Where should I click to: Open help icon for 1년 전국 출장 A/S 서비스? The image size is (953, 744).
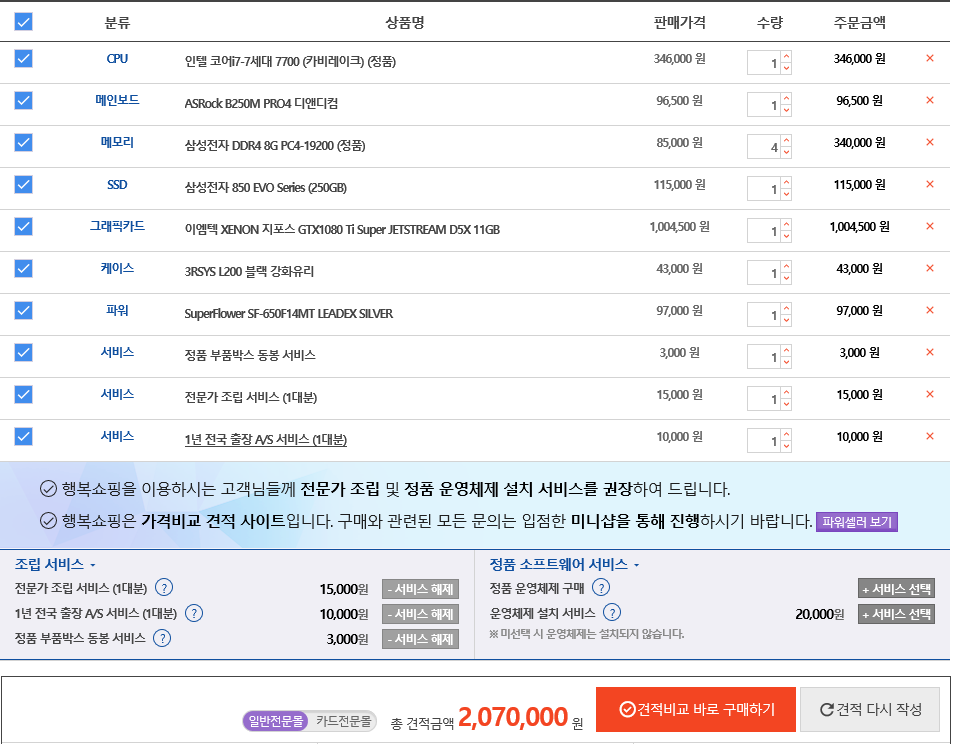(194, 613)
